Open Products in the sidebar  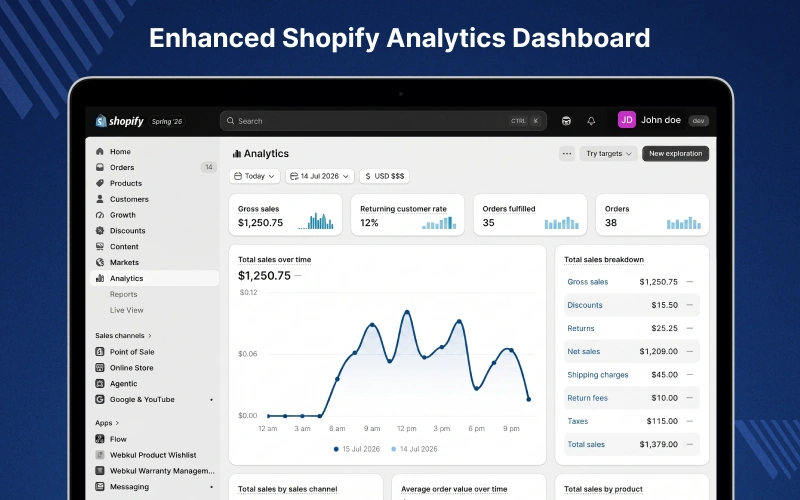155,183
